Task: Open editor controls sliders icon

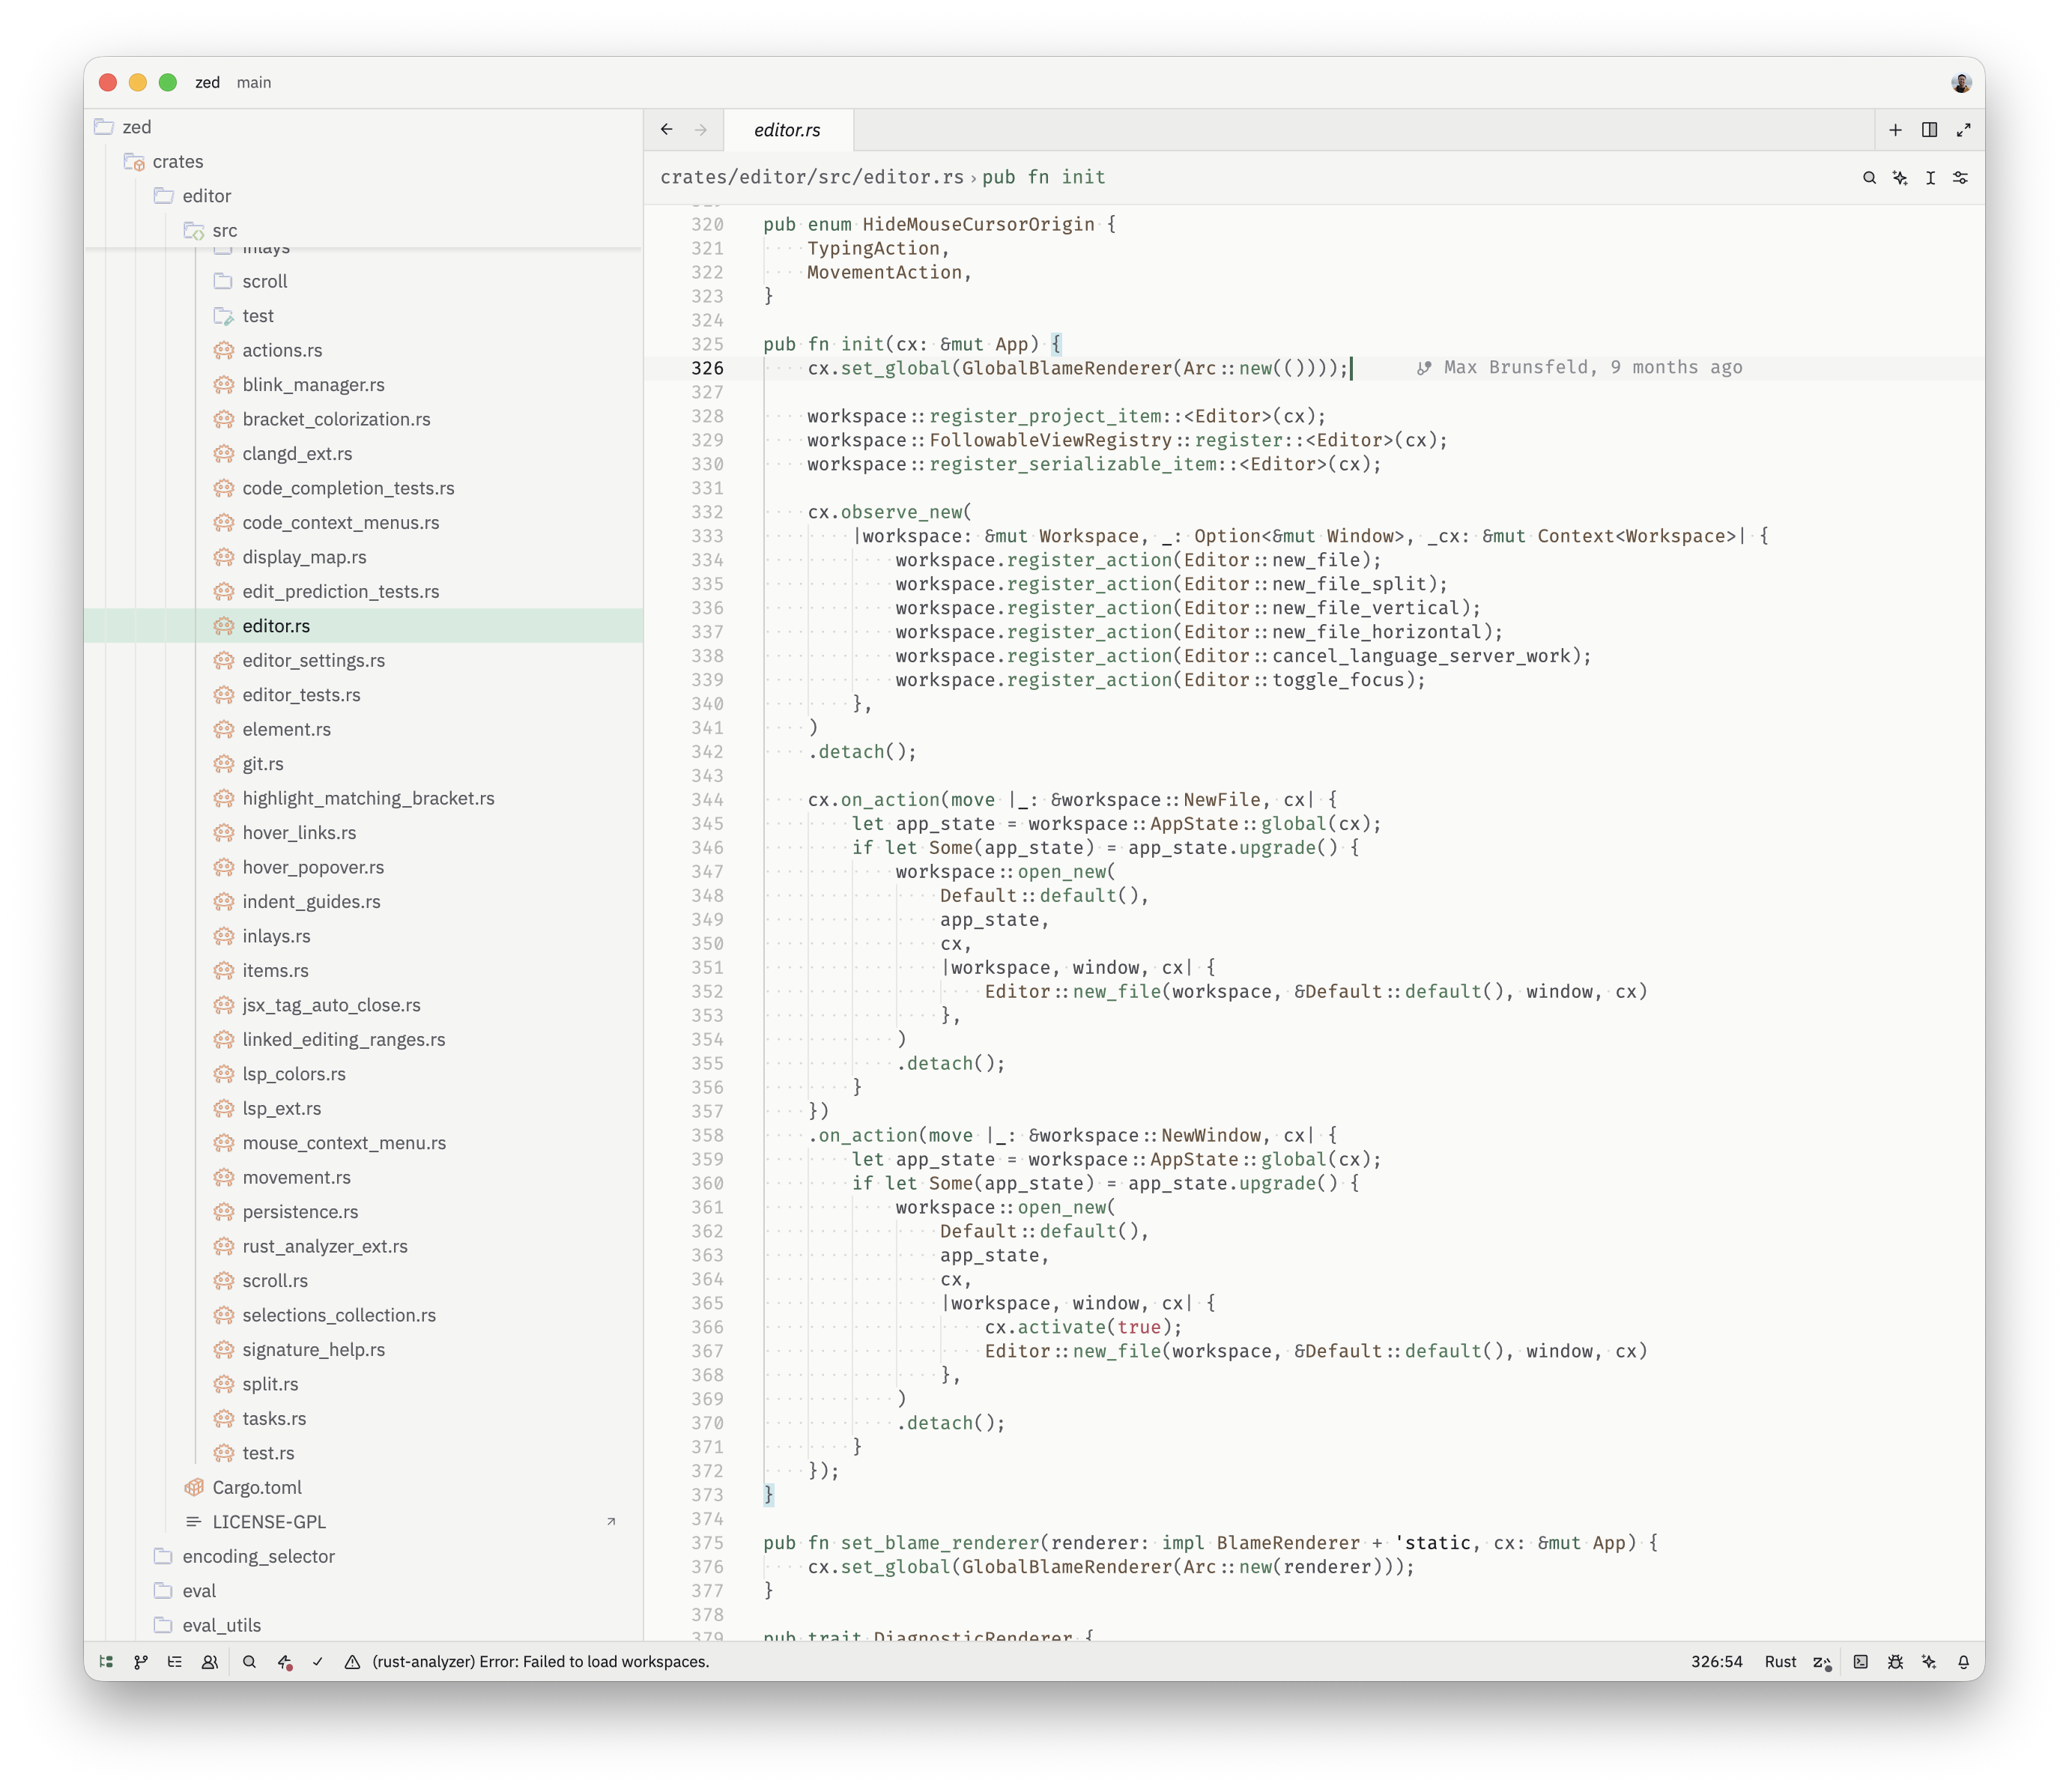Action: [x=1961, y=178]
